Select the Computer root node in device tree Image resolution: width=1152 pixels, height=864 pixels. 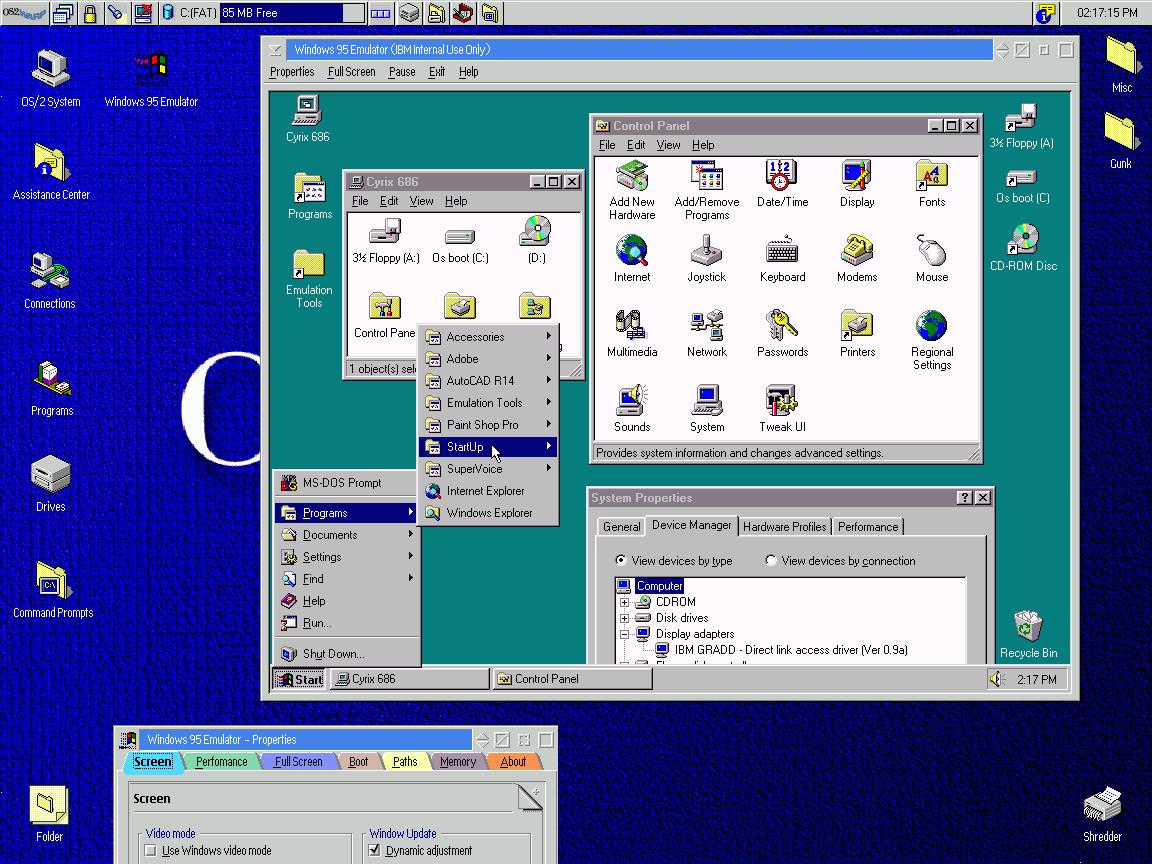pyautogui.click(x=659, y=586)
